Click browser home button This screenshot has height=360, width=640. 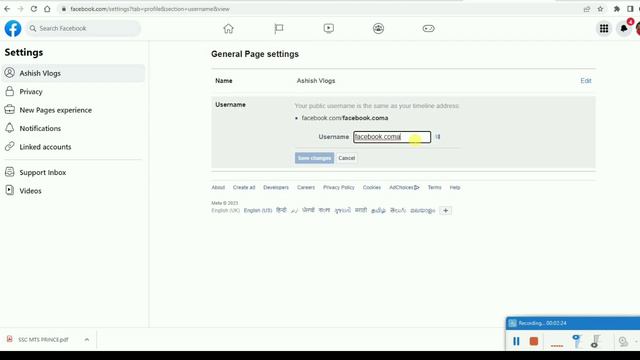(47, 9)
